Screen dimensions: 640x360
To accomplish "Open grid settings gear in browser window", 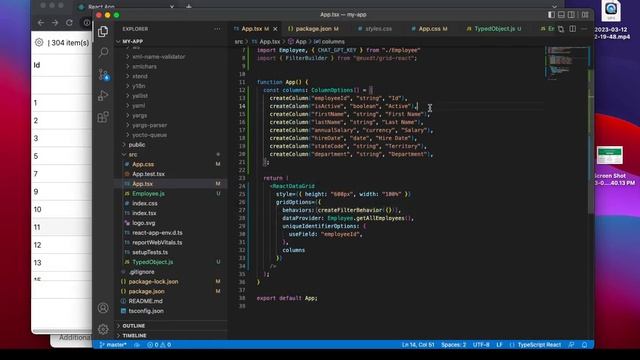I will coord(39,42).
